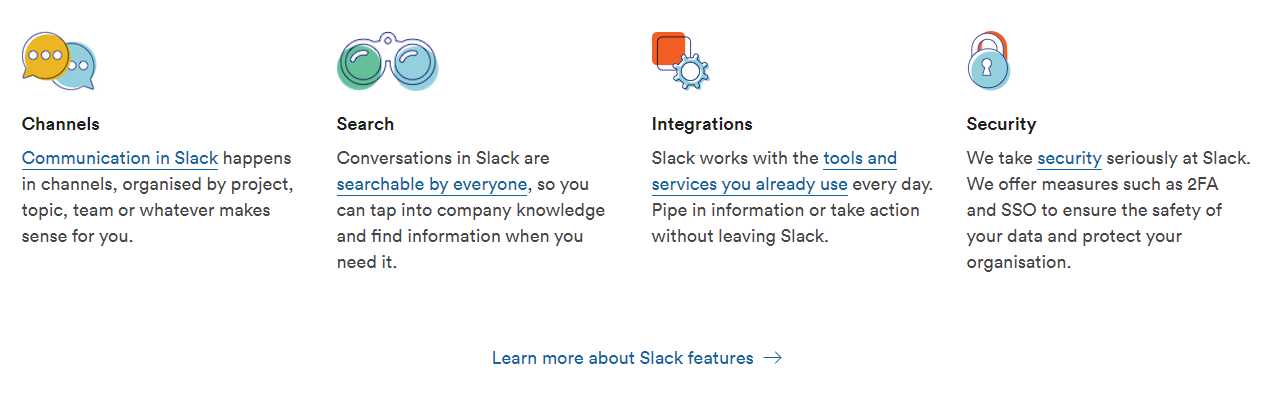The image size is (1285, 400).
Task: Select the Integrations heading
Action: coord(702,124)
